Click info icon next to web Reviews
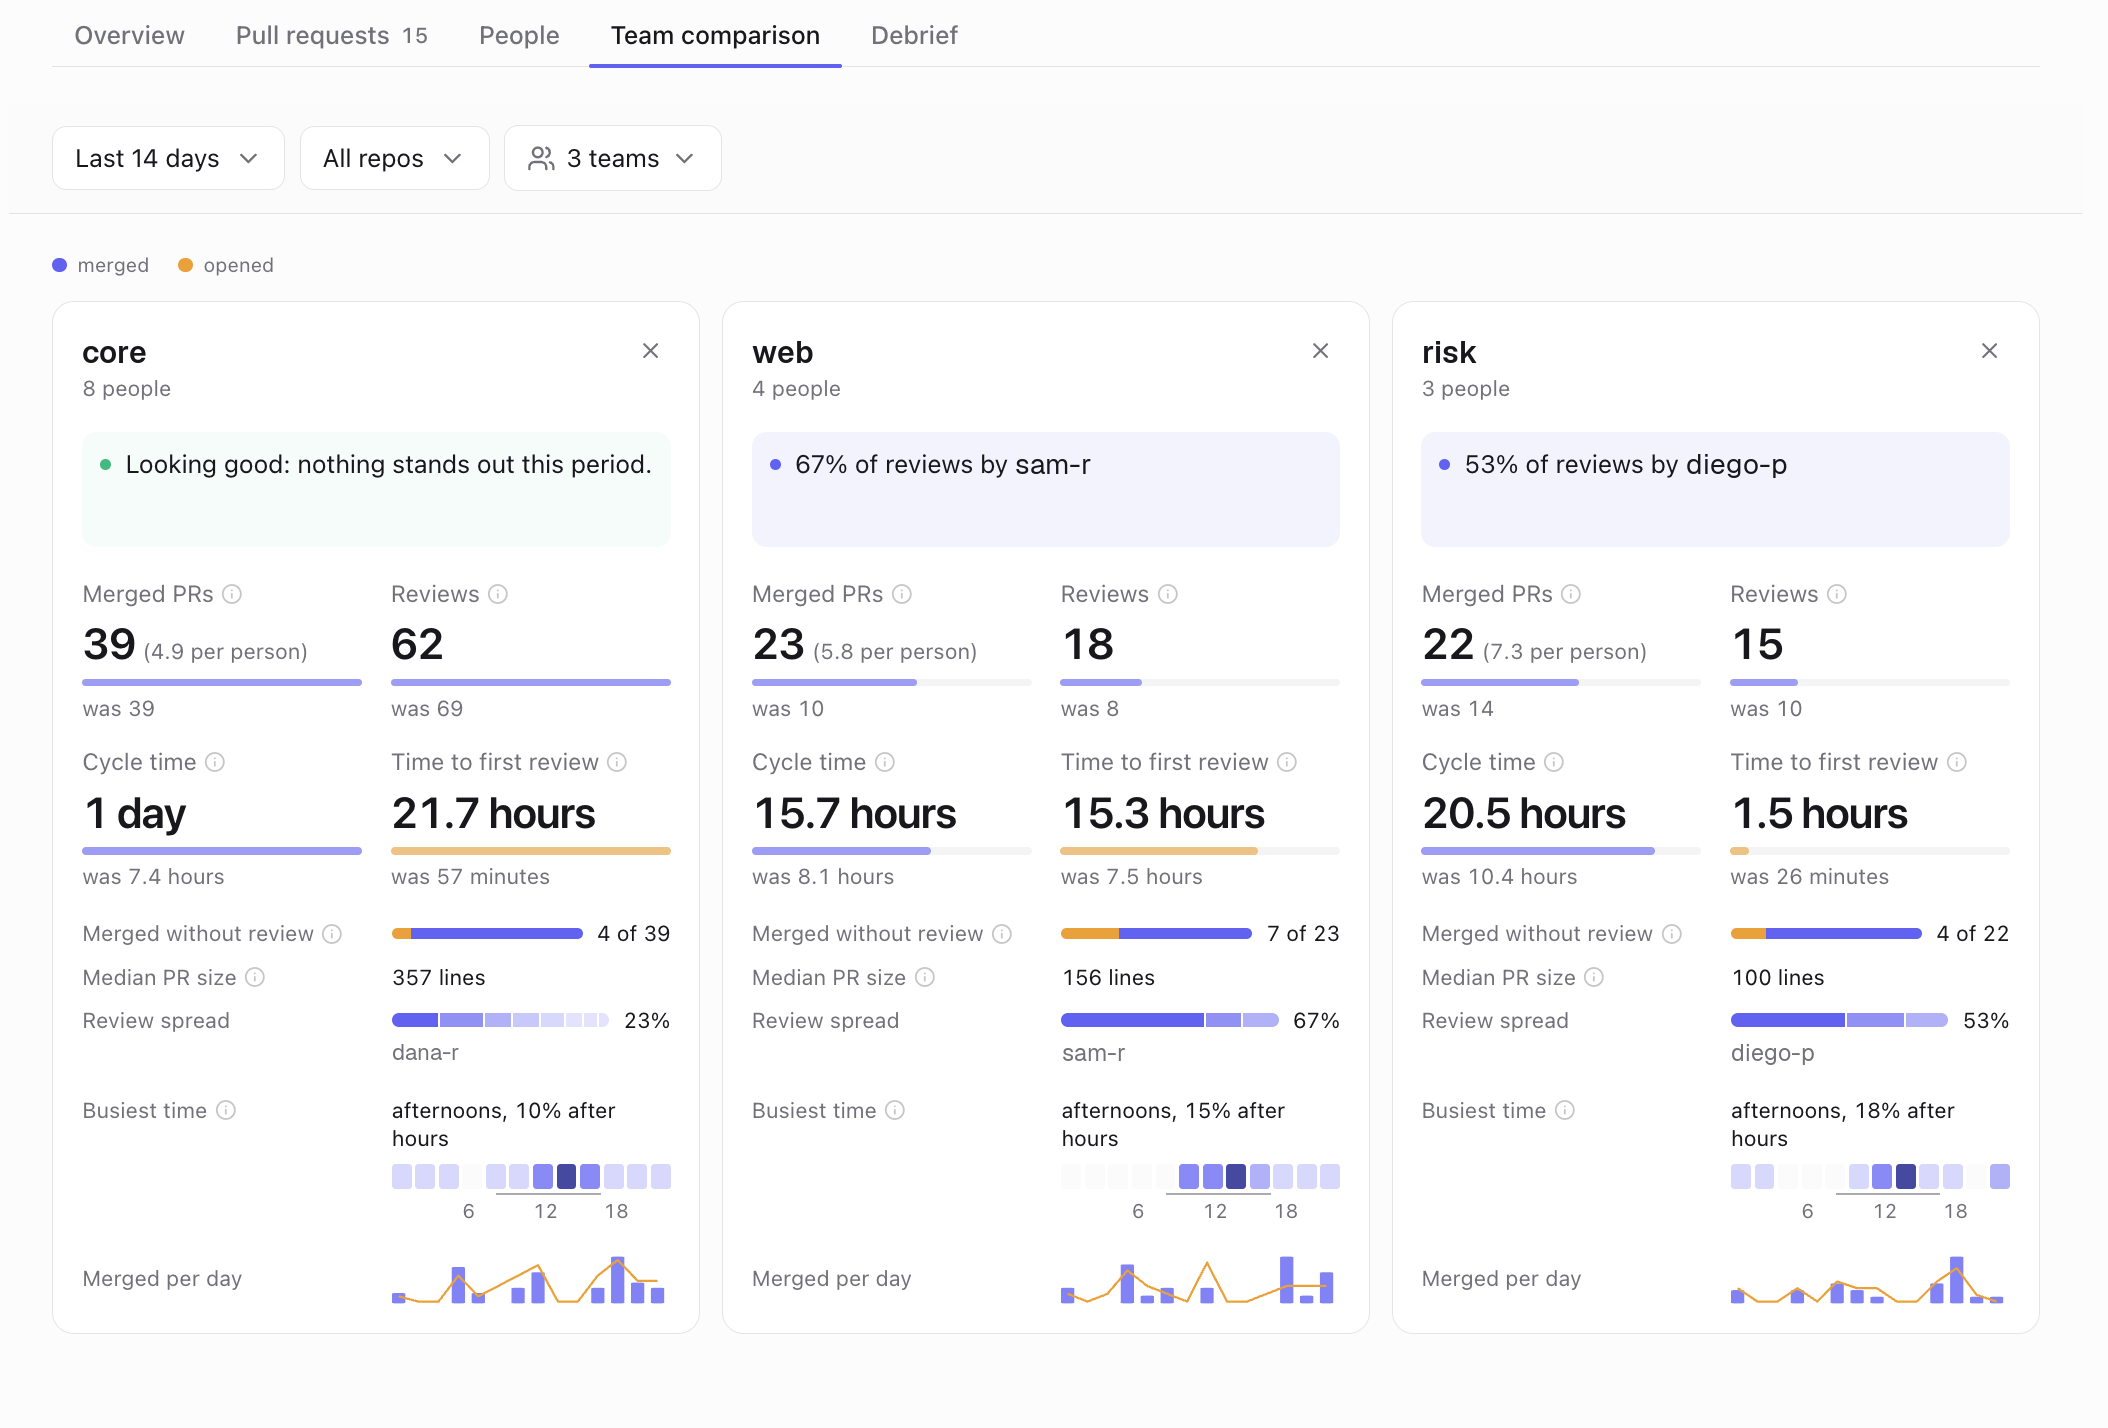This screenshot has width=2108, height=1428. (x=1168, y=594)
